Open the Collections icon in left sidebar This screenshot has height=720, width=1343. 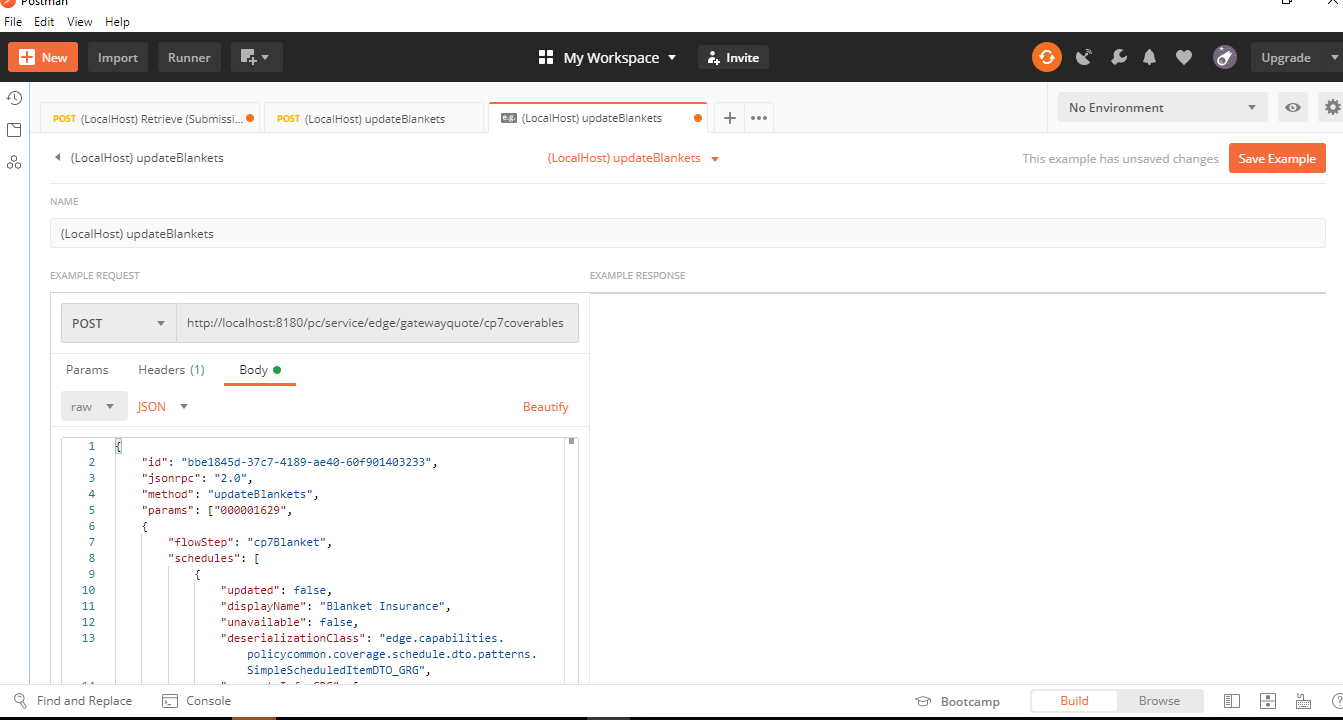pos(13,130)
